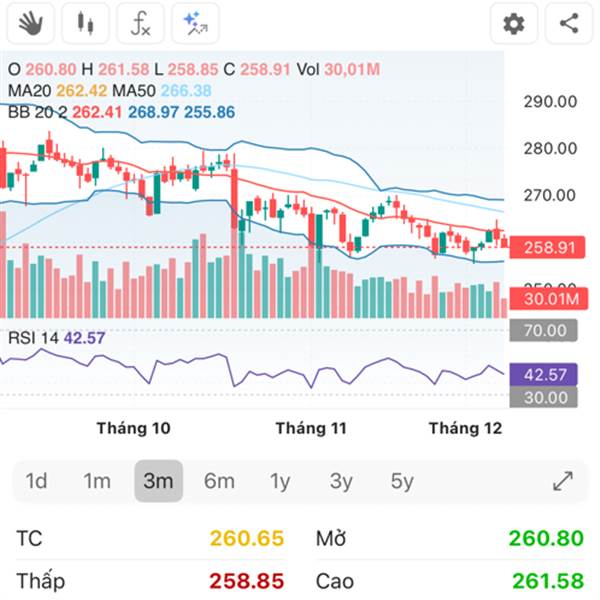Switch to the 3y timeframe
Screen dimensions: 600x600
pos(341,481)
